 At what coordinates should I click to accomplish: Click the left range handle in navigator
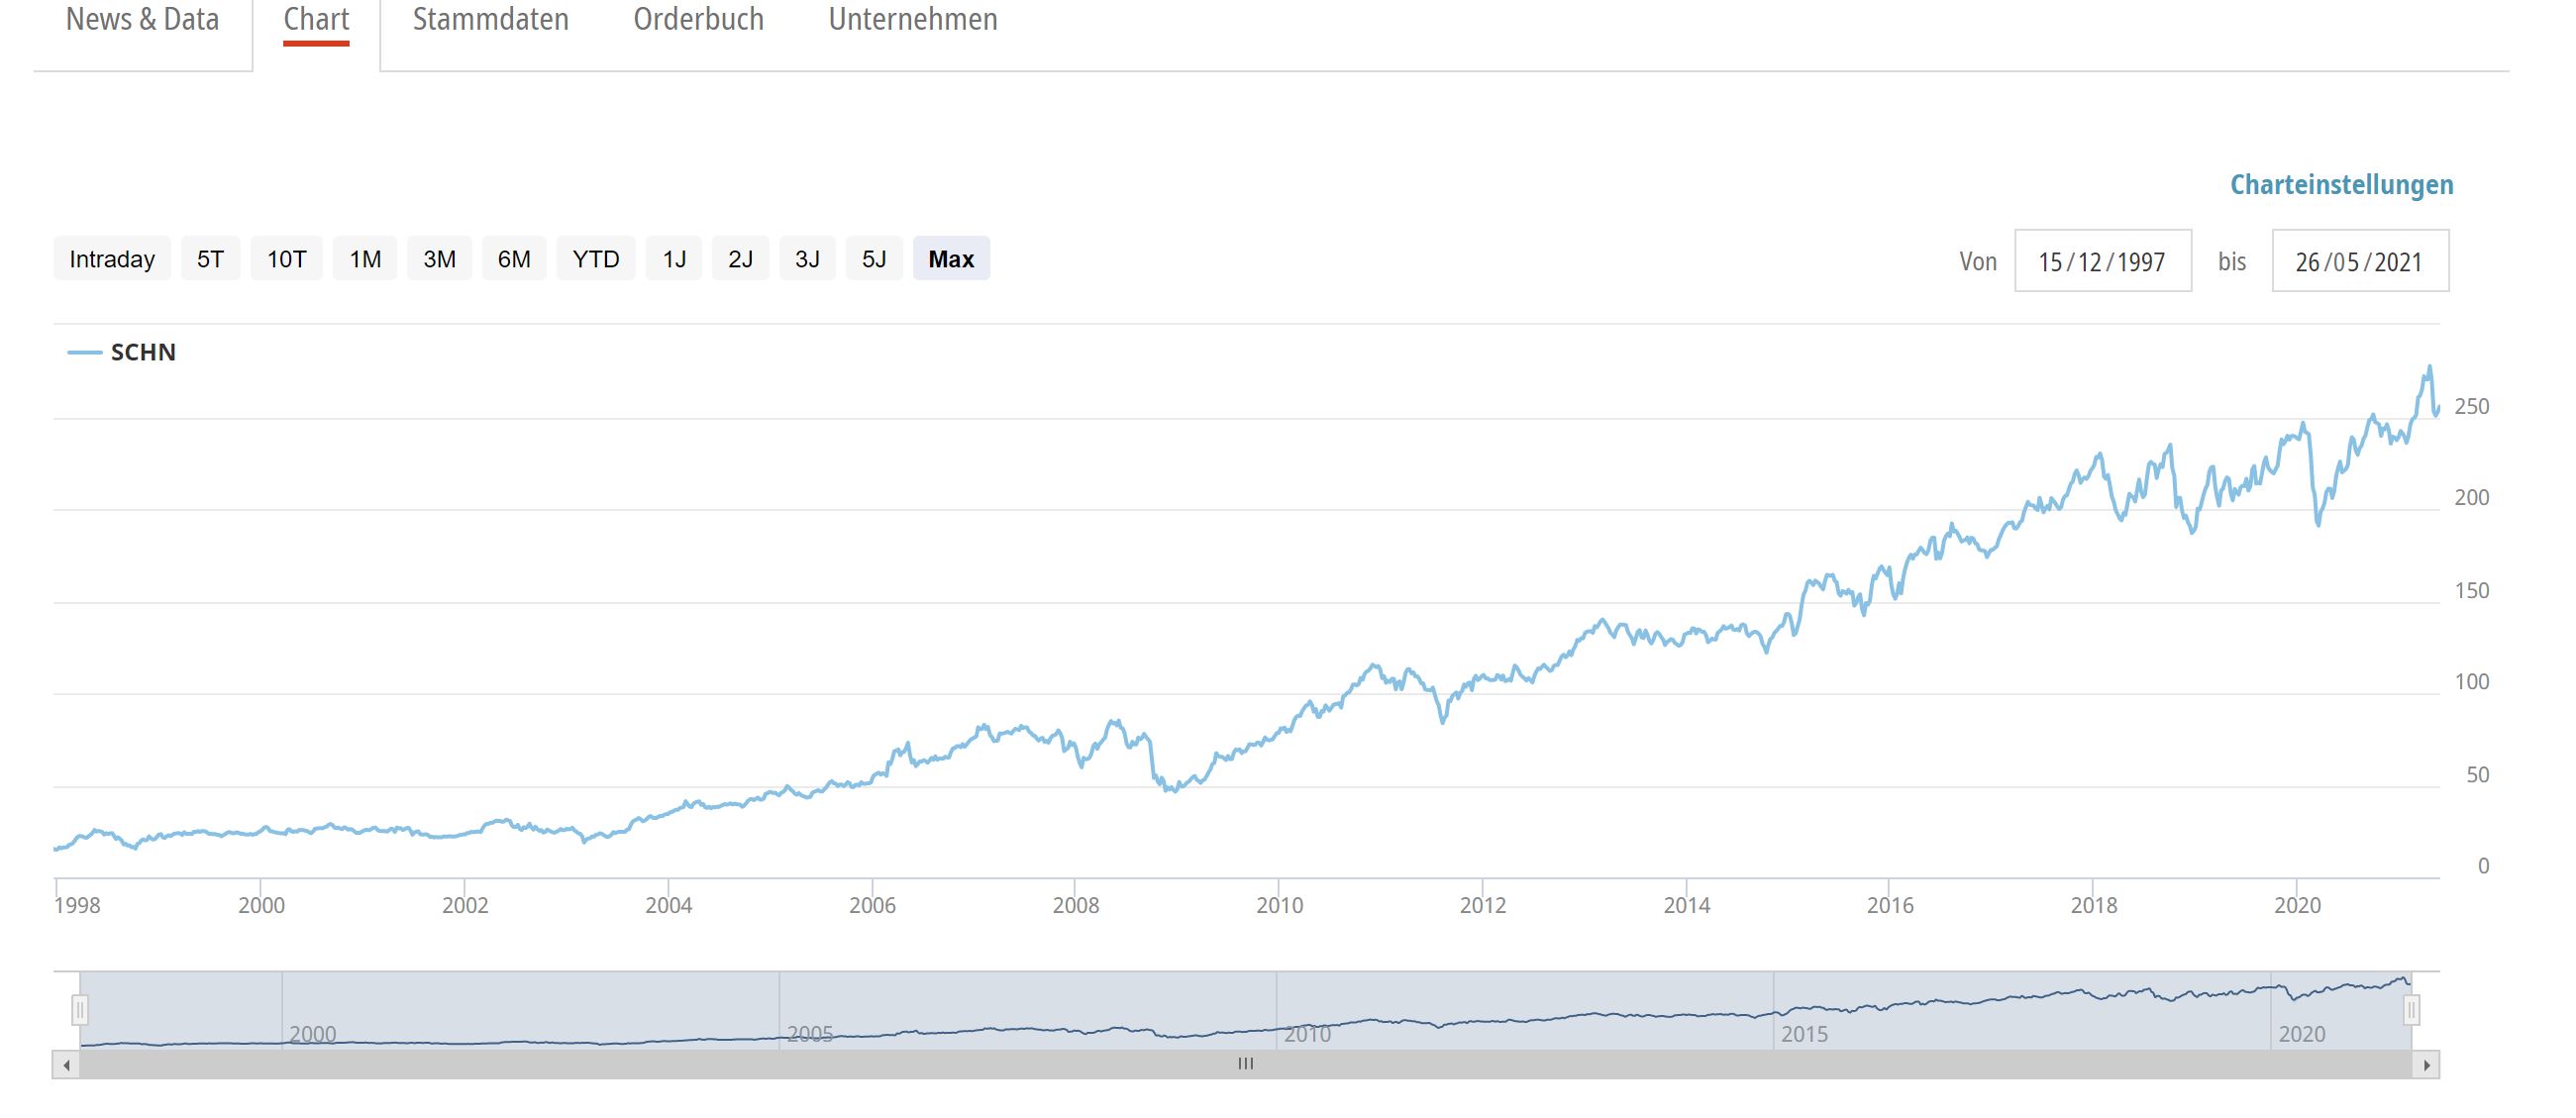80,1010
